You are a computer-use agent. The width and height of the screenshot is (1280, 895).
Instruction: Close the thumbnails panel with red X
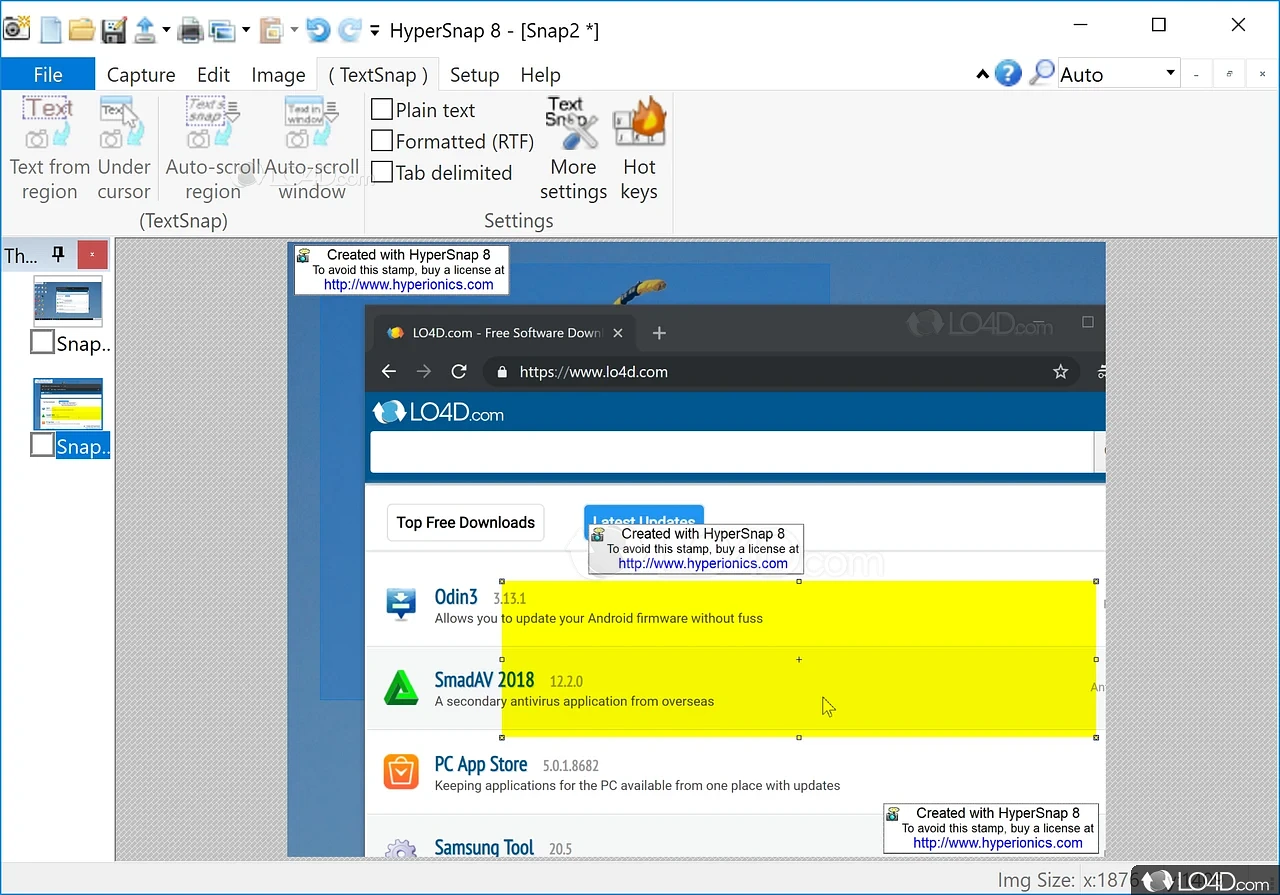click(92, 254)
